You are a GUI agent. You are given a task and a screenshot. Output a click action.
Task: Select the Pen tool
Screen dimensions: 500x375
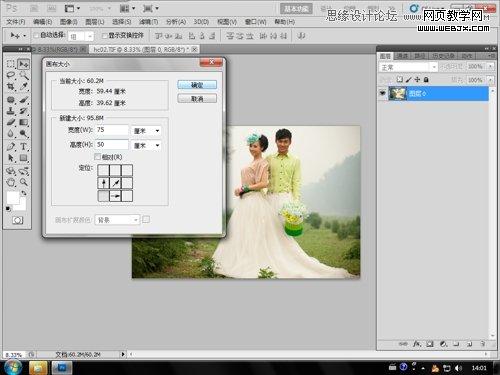pyautogui.click(x=11, y=146)
